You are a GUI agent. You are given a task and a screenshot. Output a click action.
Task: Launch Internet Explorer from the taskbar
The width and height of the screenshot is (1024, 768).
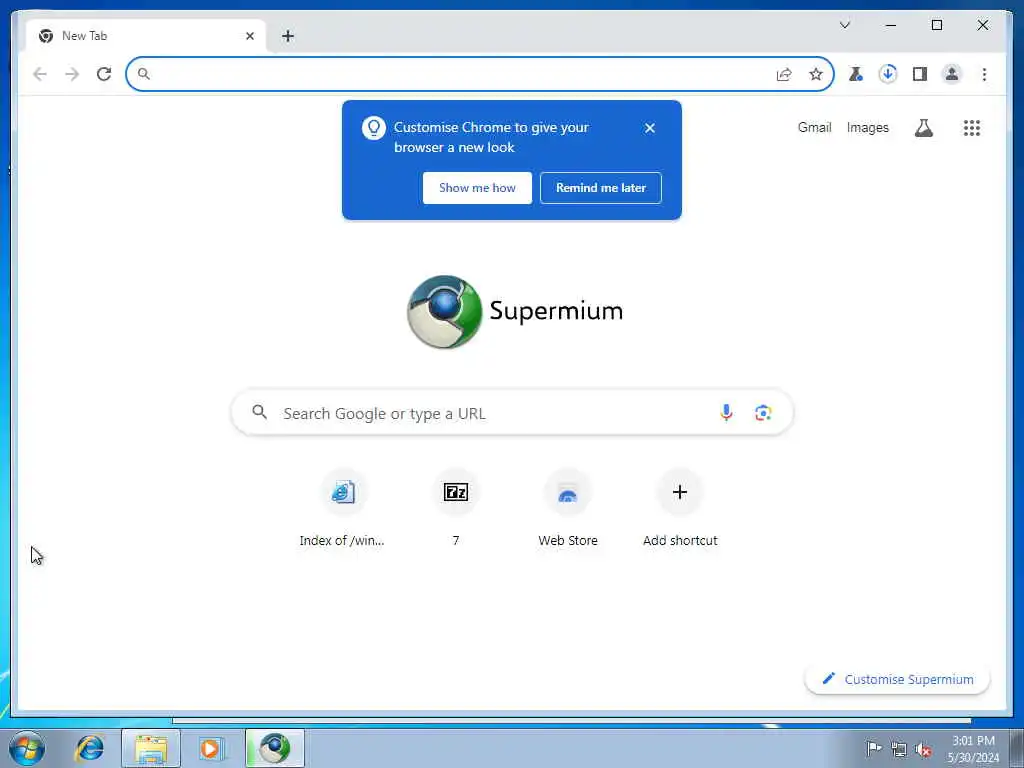[x=89, y=748]
